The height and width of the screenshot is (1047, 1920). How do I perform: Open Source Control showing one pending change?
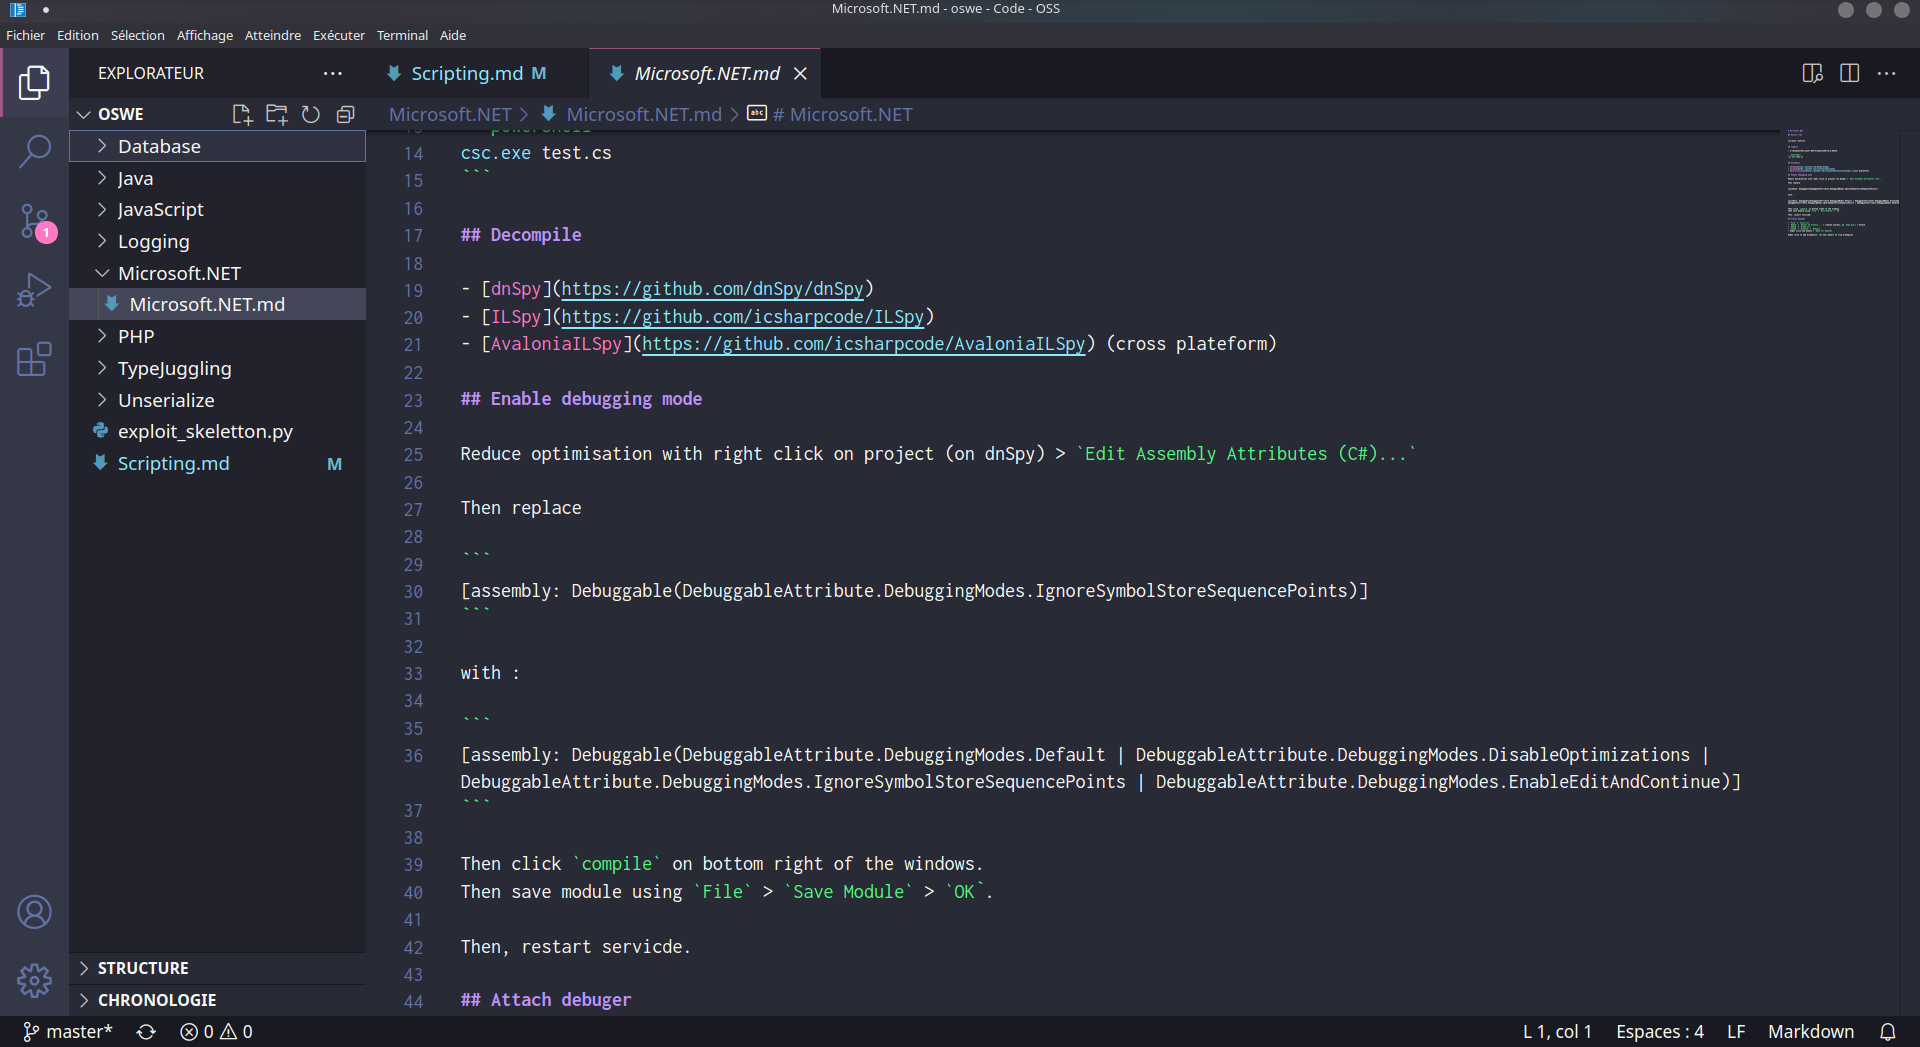(x=35, y=222)
